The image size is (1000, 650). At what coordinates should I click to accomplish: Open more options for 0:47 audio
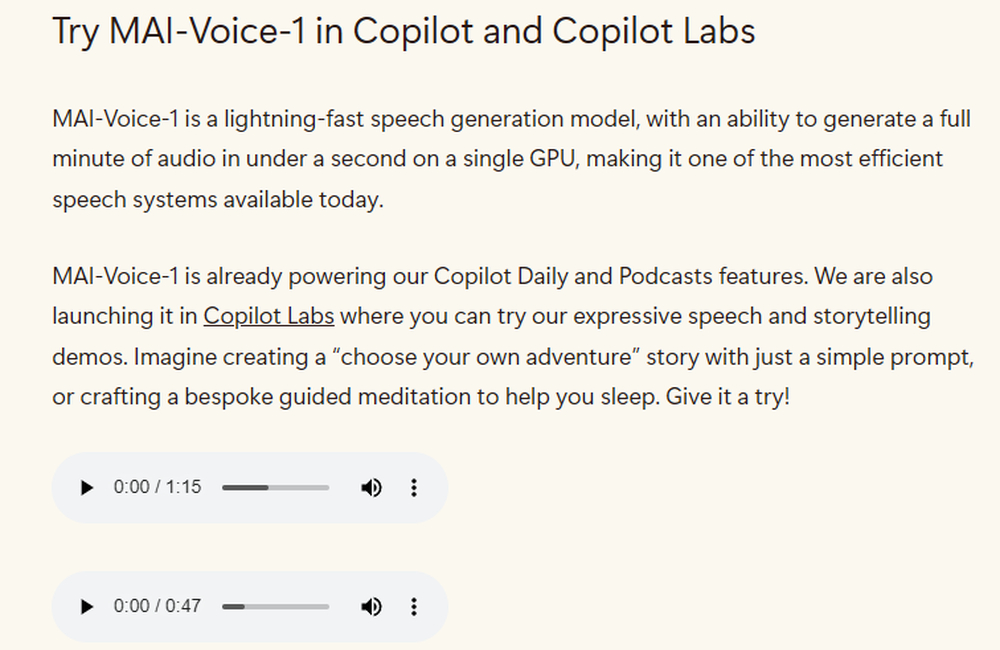pos(414,607)
